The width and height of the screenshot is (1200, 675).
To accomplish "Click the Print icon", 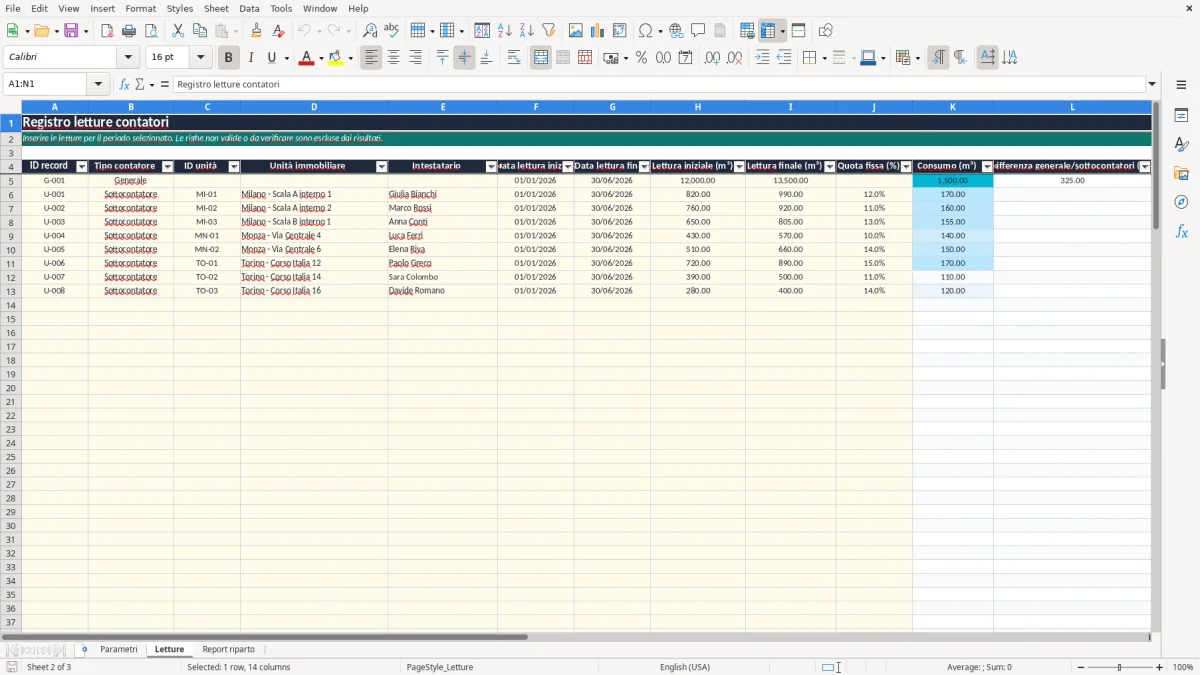I will pos(129,31).
